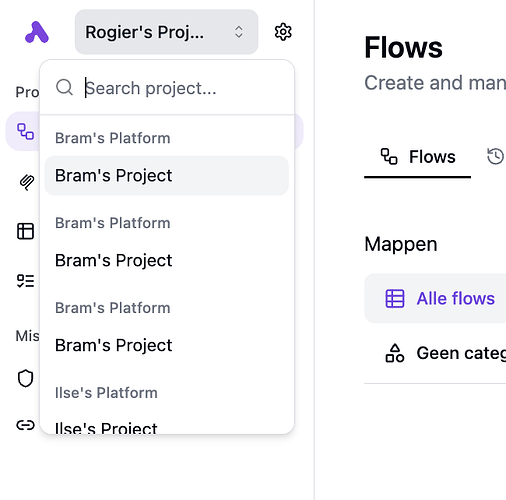
Task: Switch to the Flows tab
Action: 418,157
